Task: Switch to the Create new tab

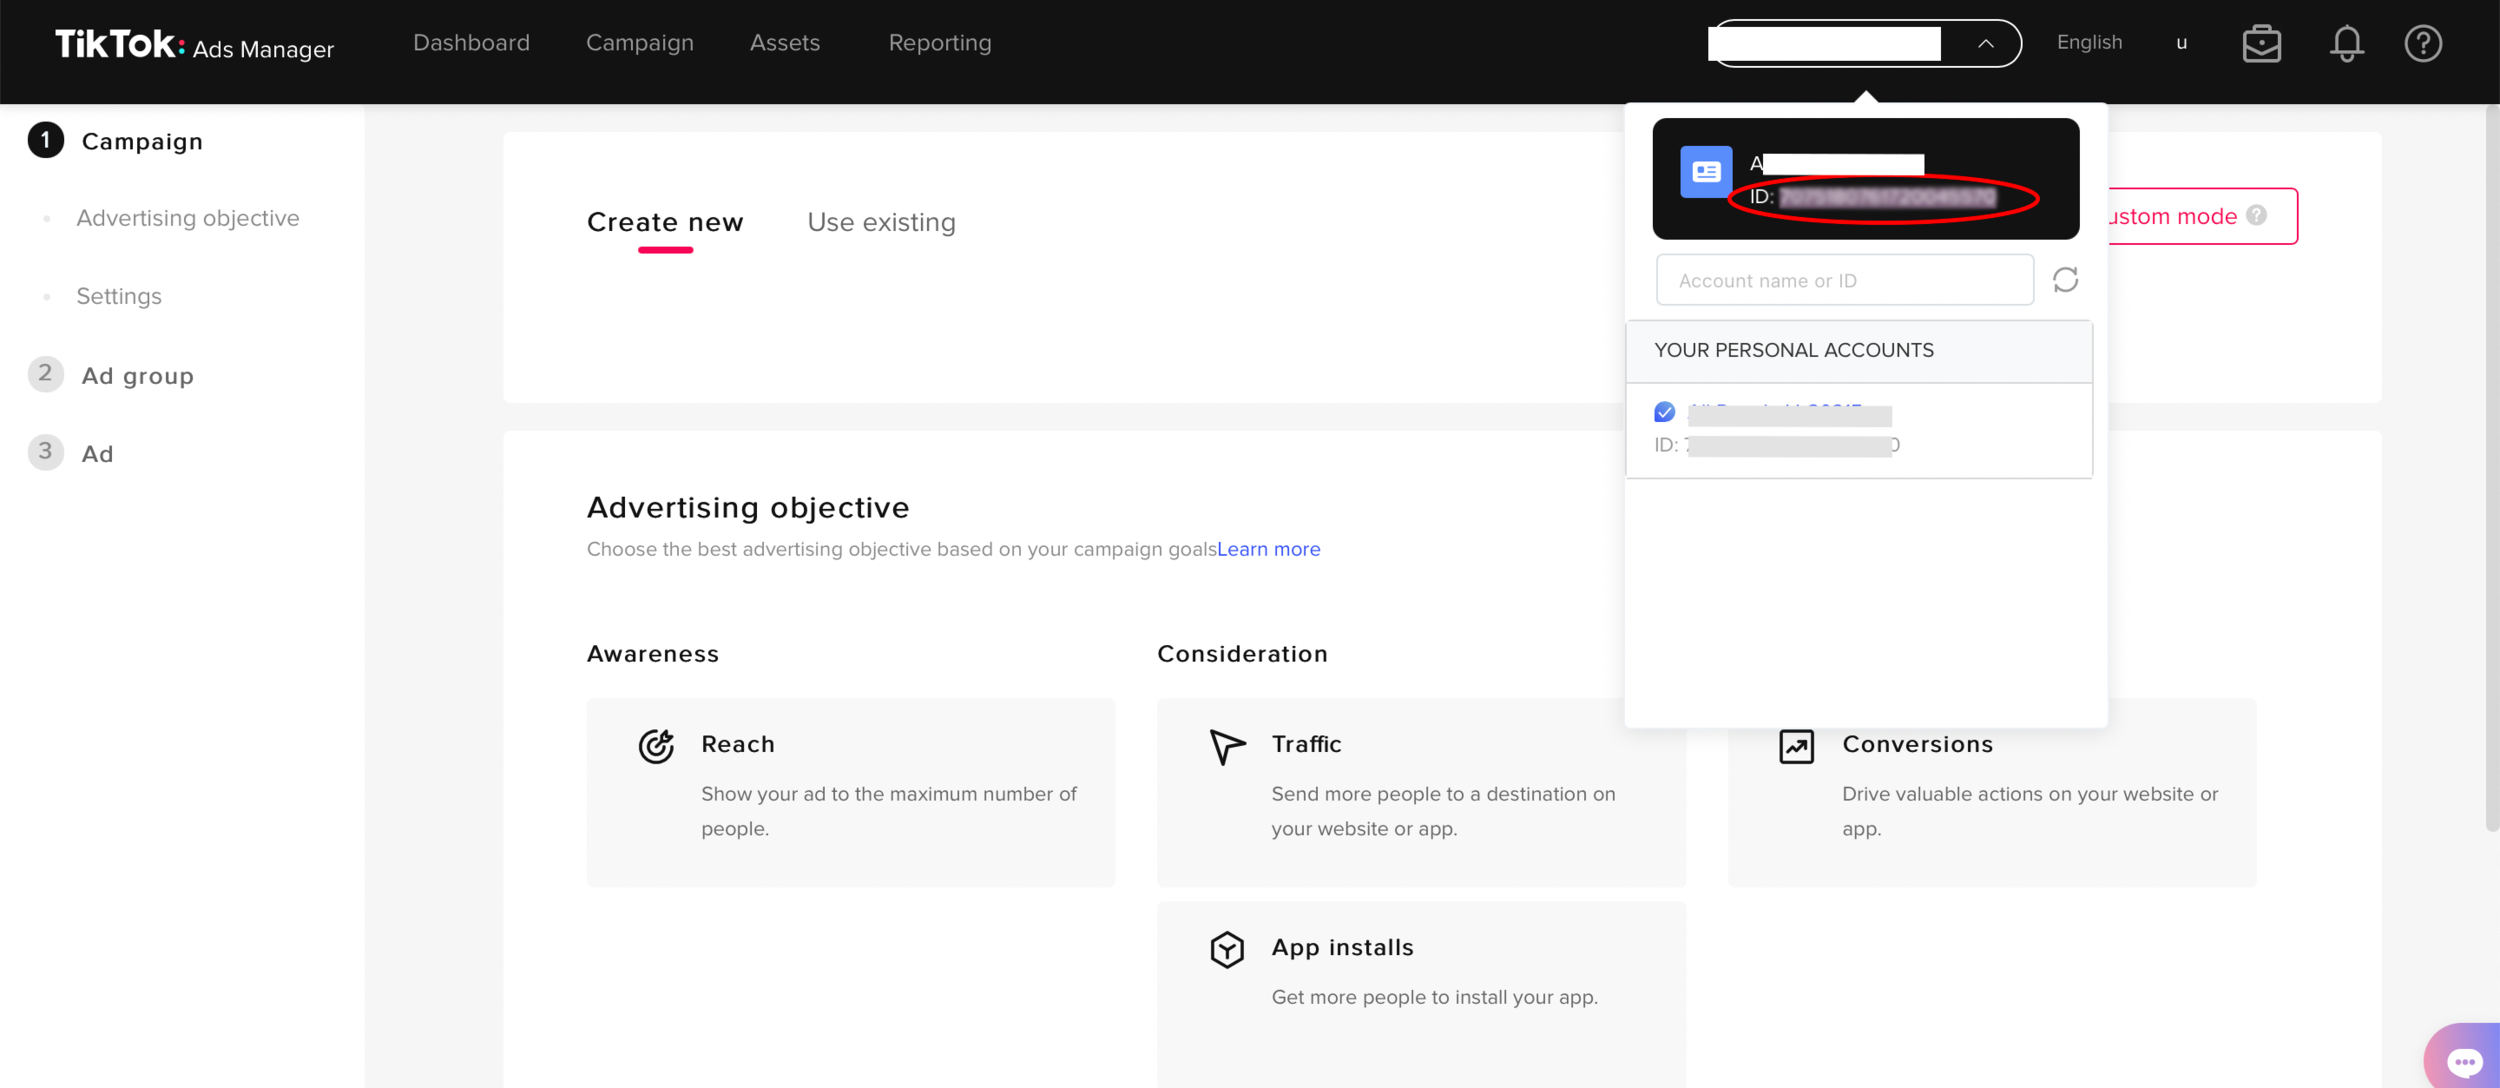Action: [665, 223]
